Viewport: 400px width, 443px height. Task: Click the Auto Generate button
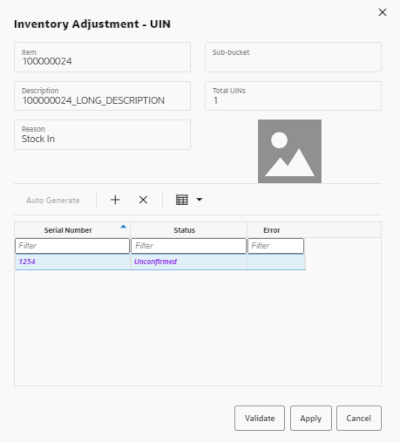click(53, 200)
